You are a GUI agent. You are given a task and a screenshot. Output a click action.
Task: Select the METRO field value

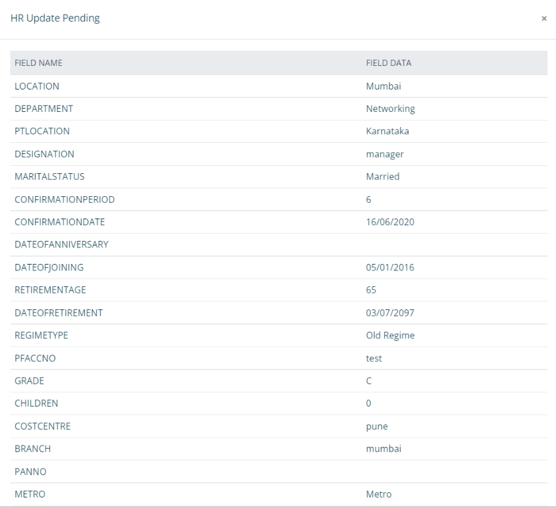coord(379,494)
